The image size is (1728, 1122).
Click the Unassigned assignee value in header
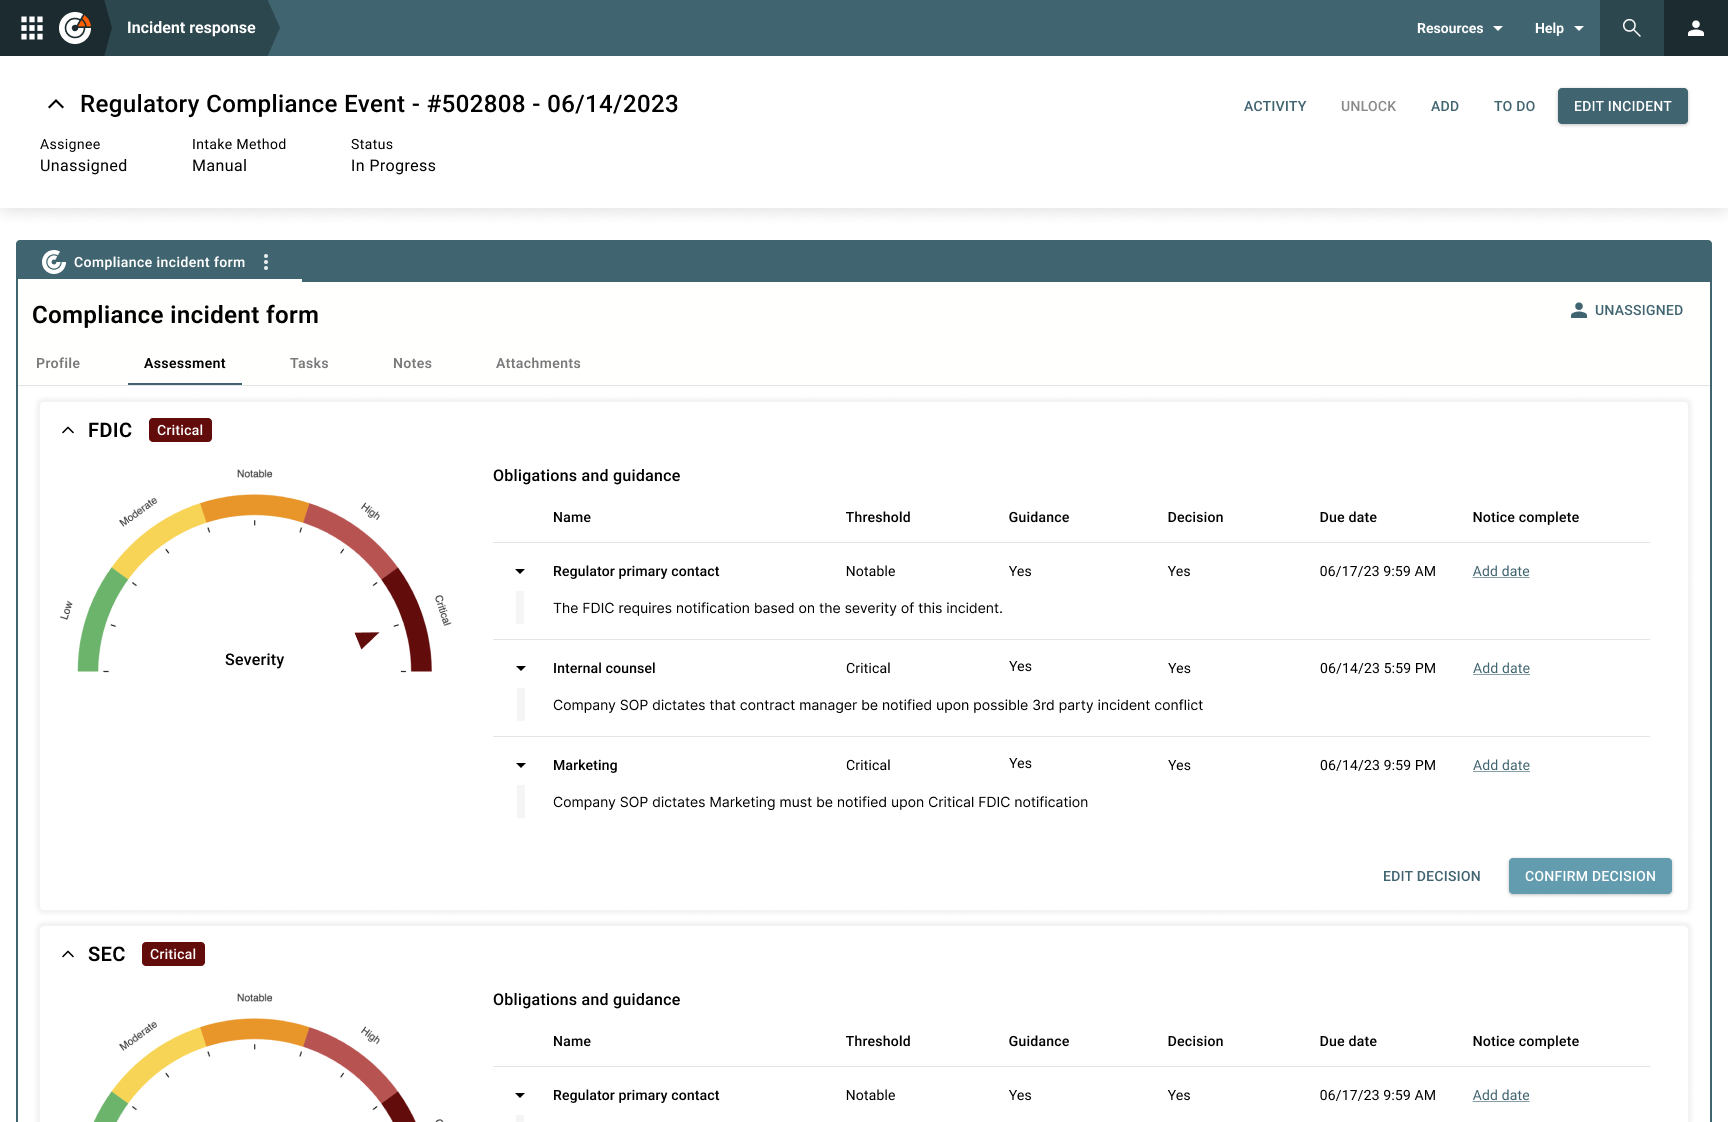coord(84,166)
